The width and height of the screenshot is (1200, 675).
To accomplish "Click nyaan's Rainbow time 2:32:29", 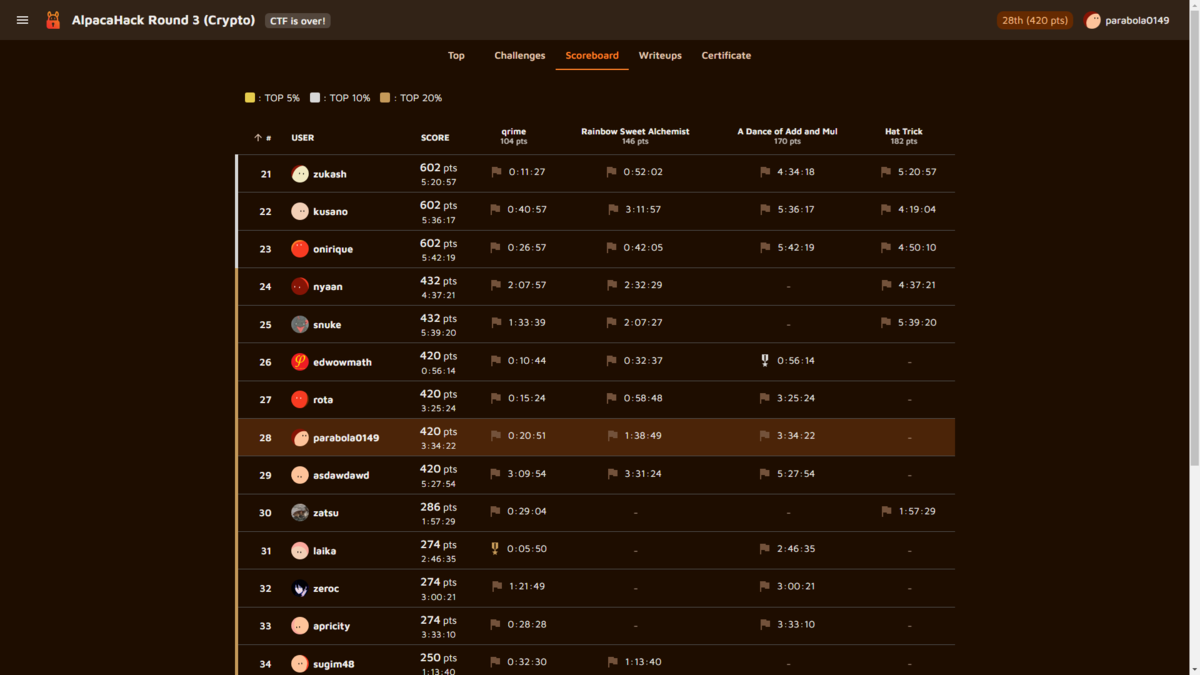I will click(643, 285).
